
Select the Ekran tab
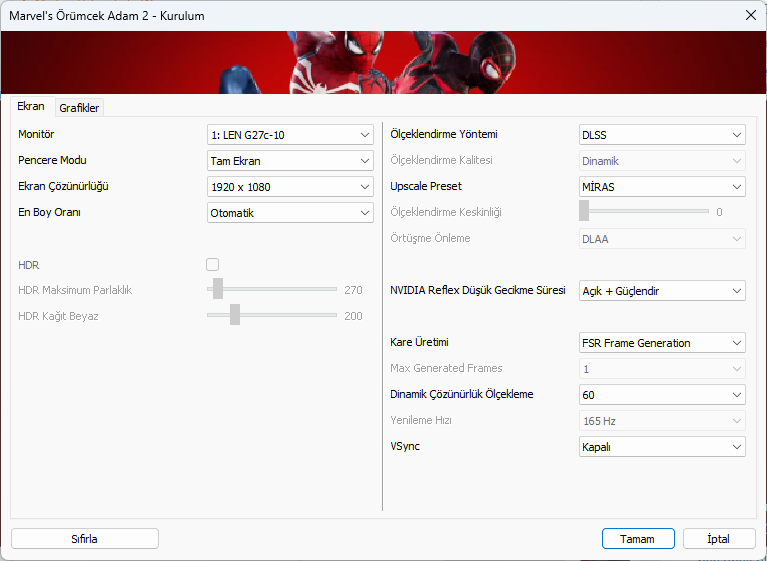coord(31,106)
